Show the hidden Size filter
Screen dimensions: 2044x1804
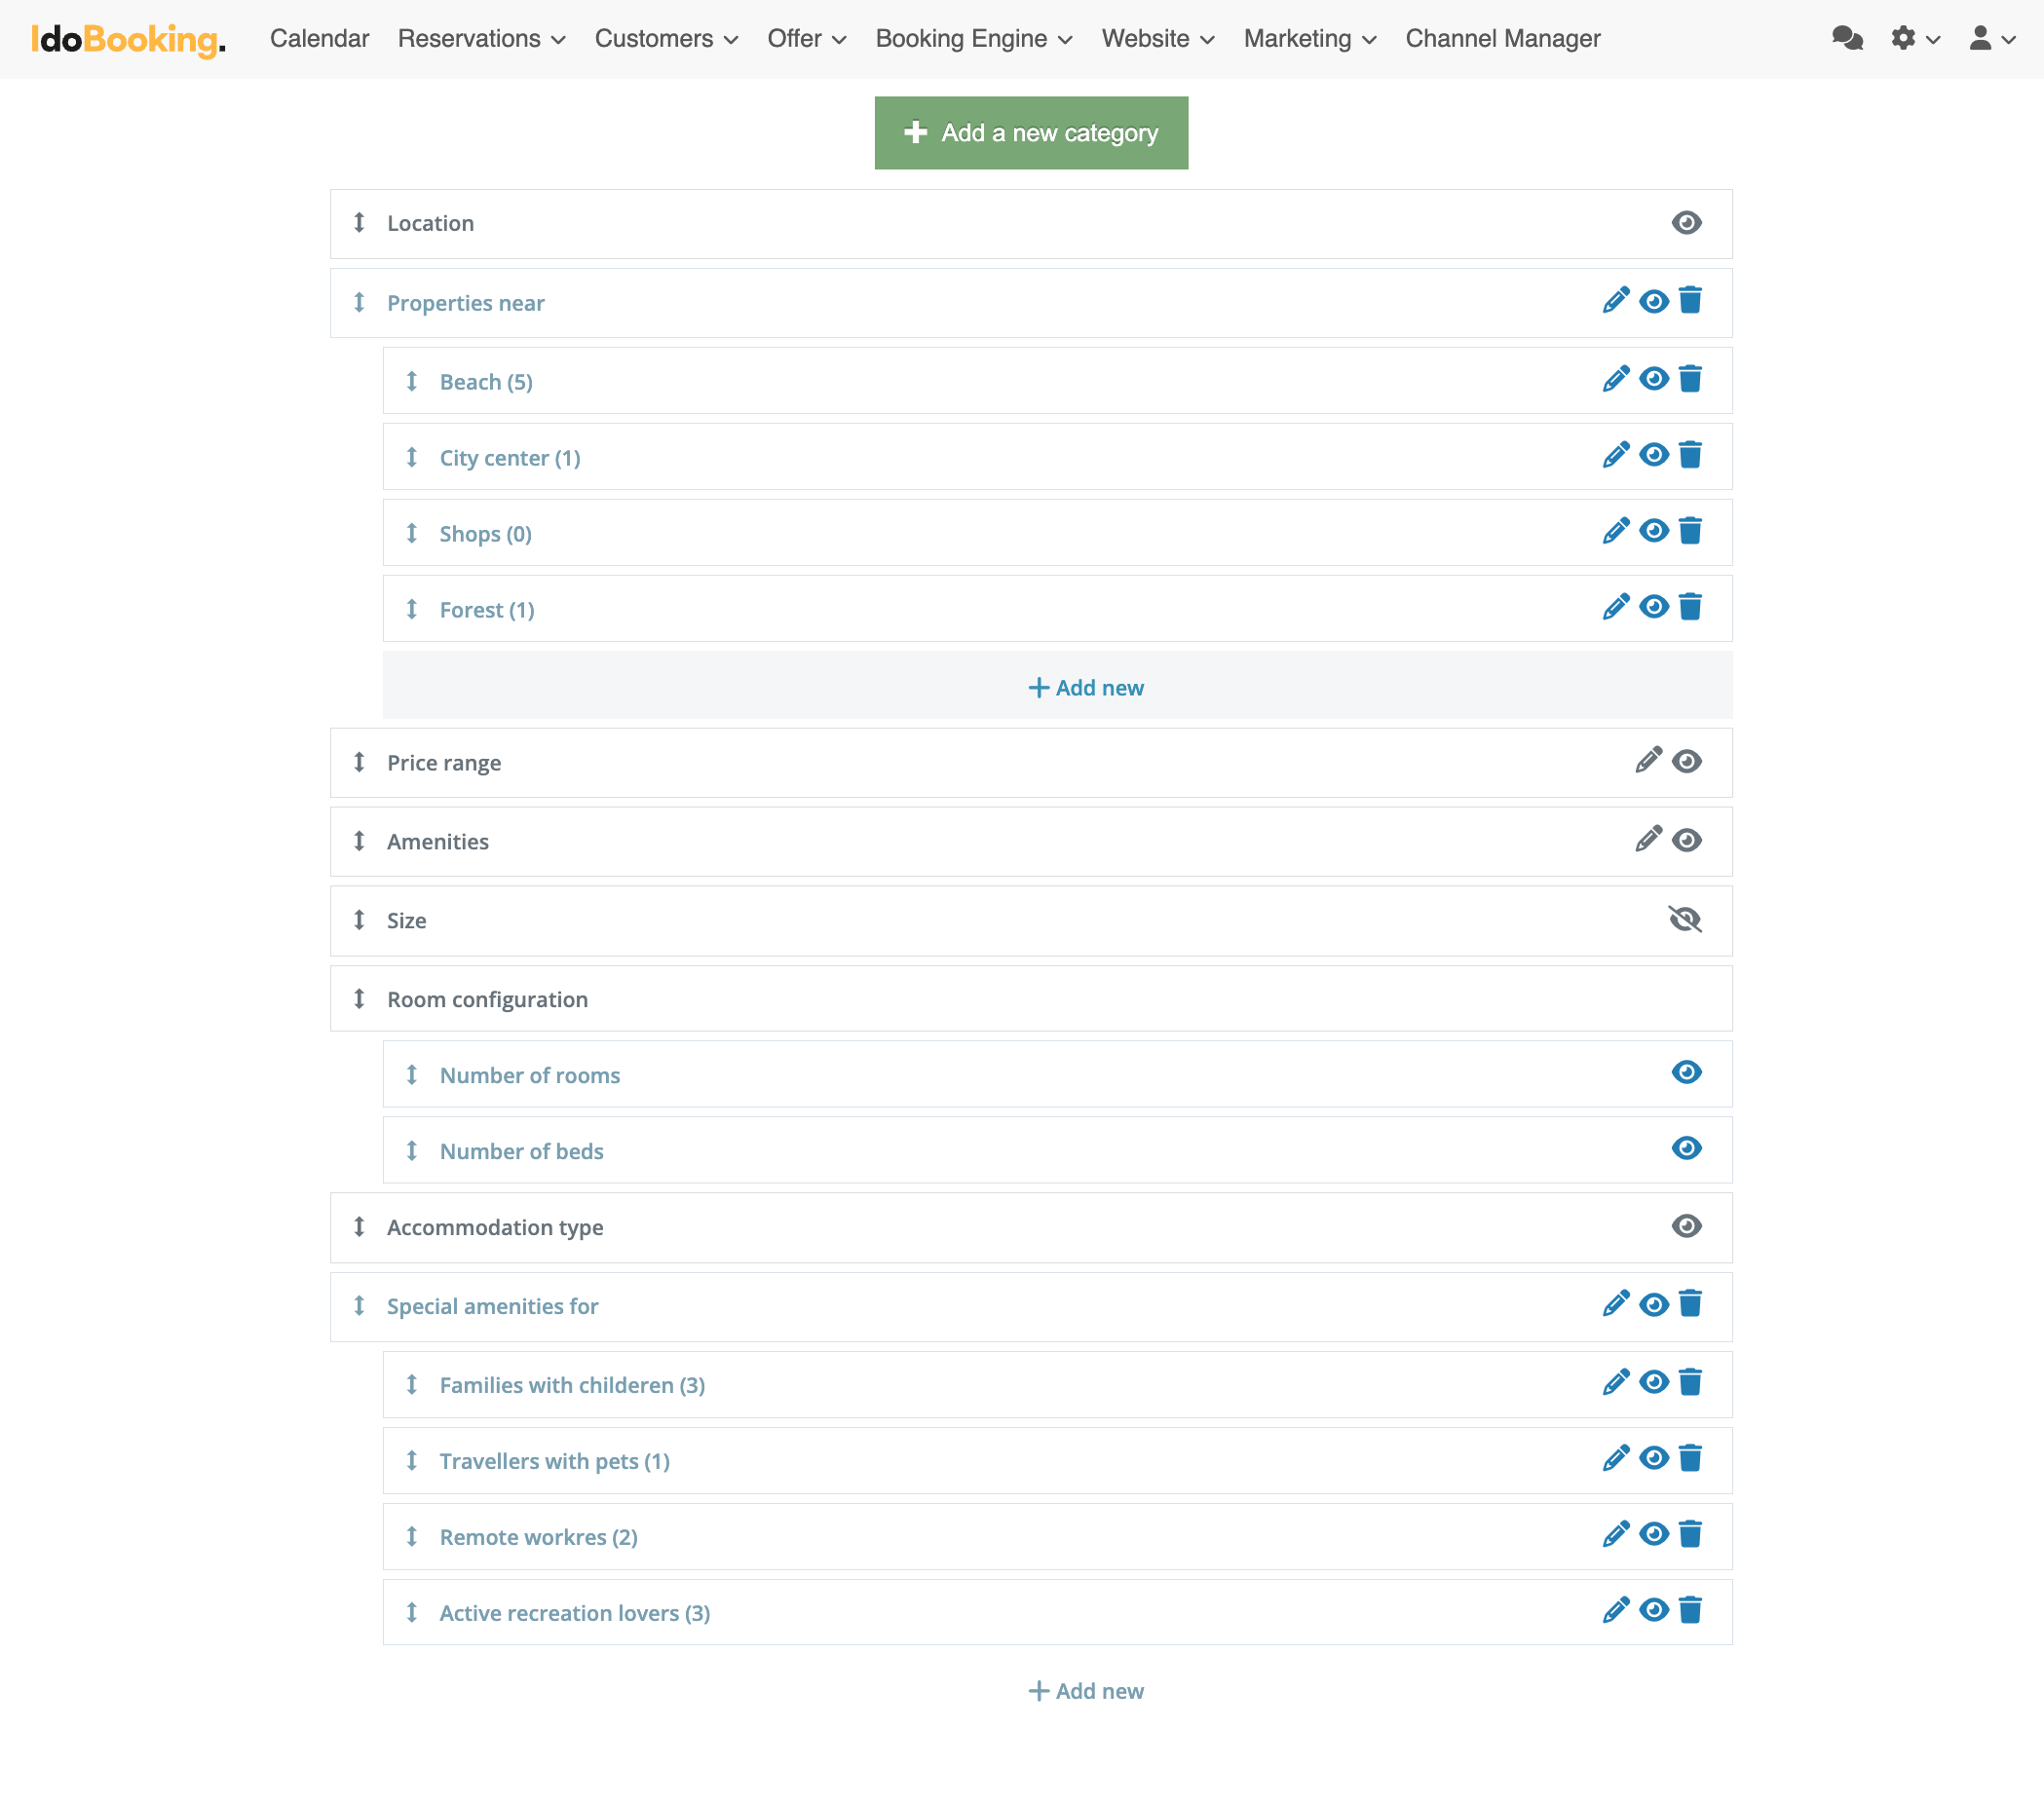point(1685,920)
